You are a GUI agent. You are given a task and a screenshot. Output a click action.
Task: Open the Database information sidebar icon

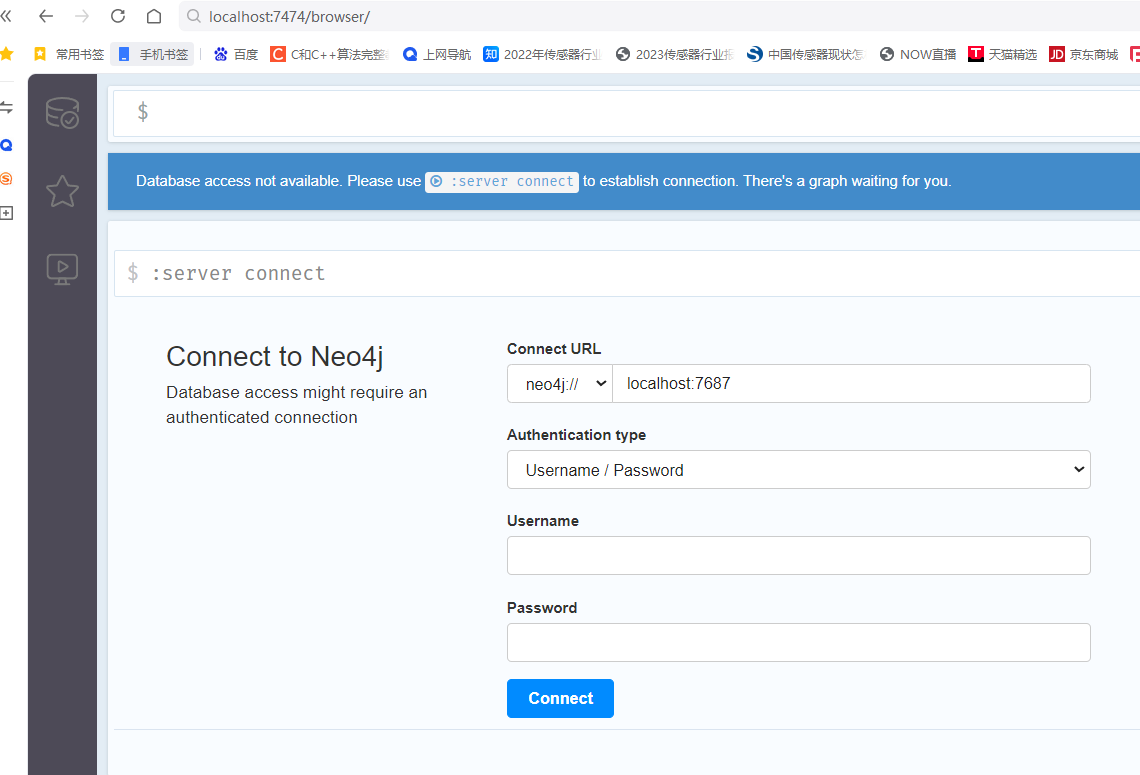[x=62, y=113]
